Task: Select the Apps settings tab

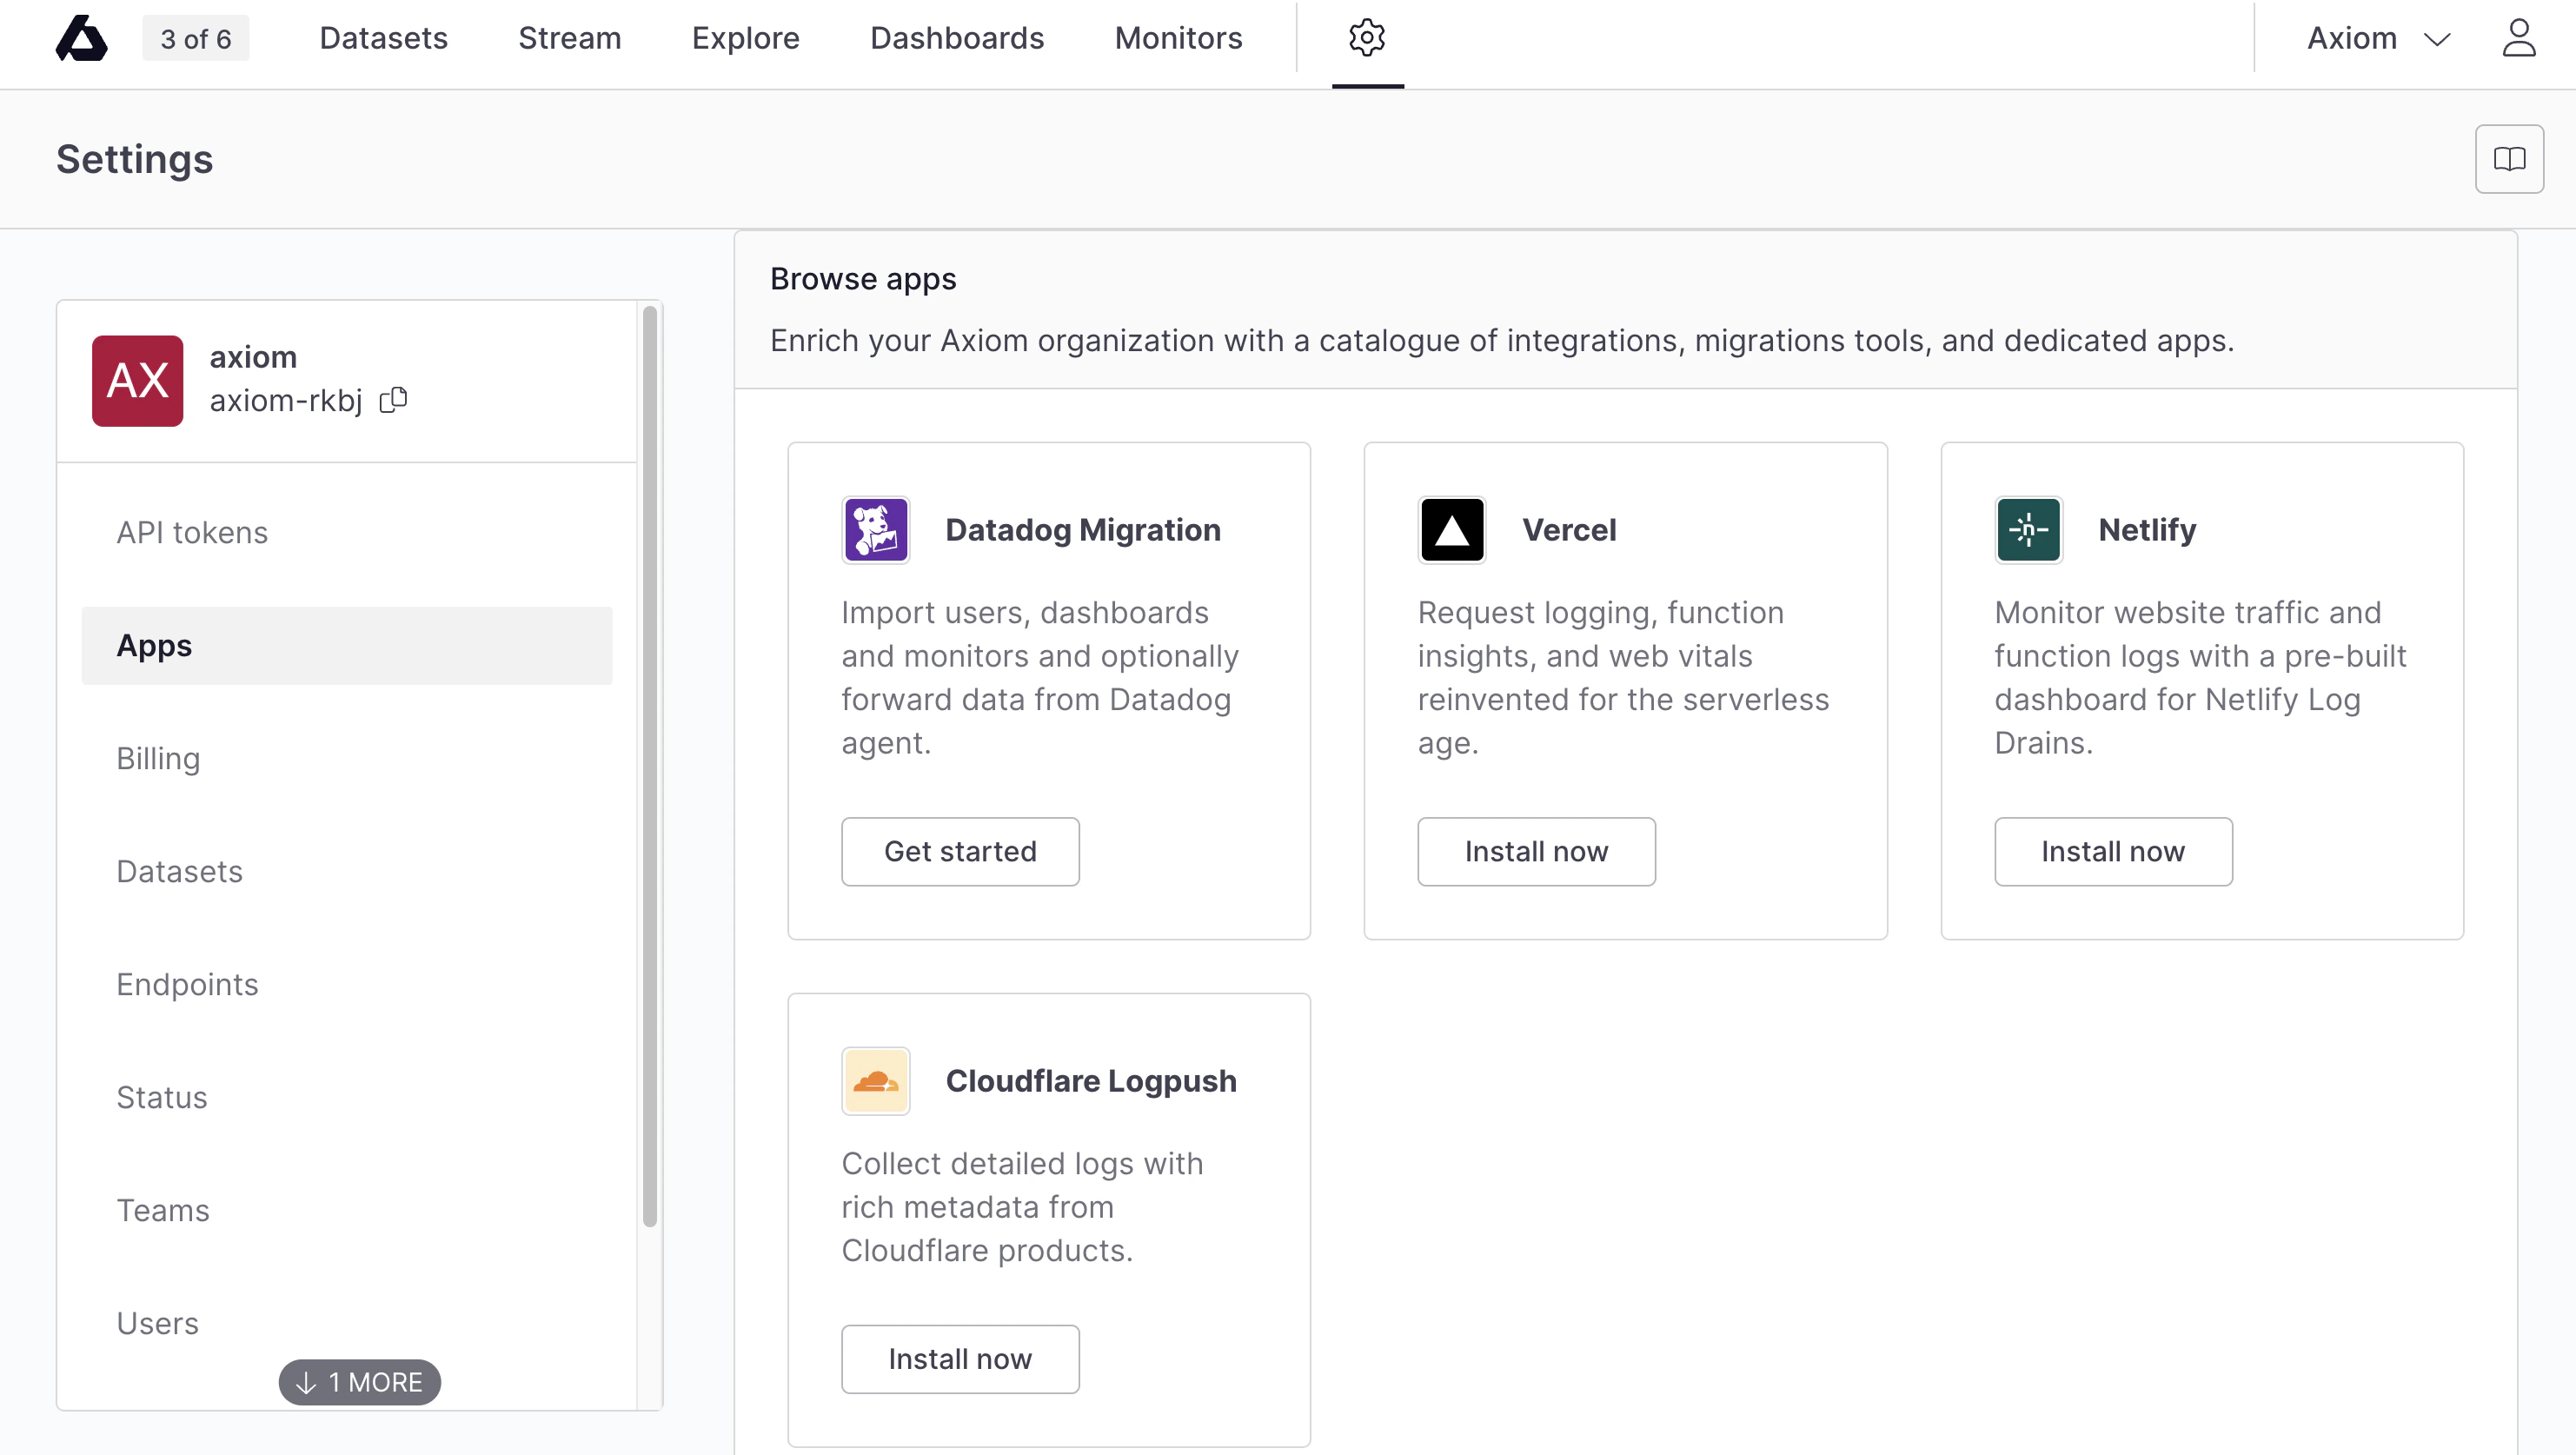Action: tap(154, 645)
